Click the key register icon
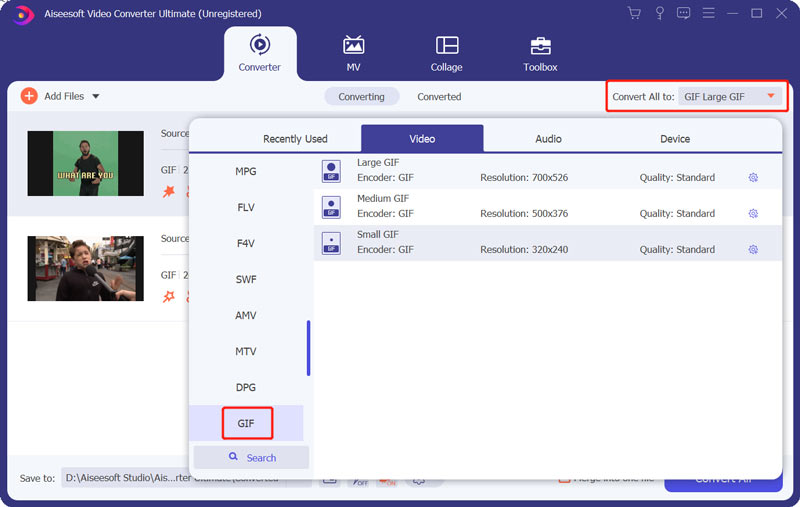This screenshot has height=507, width=800. coord(659,13)
